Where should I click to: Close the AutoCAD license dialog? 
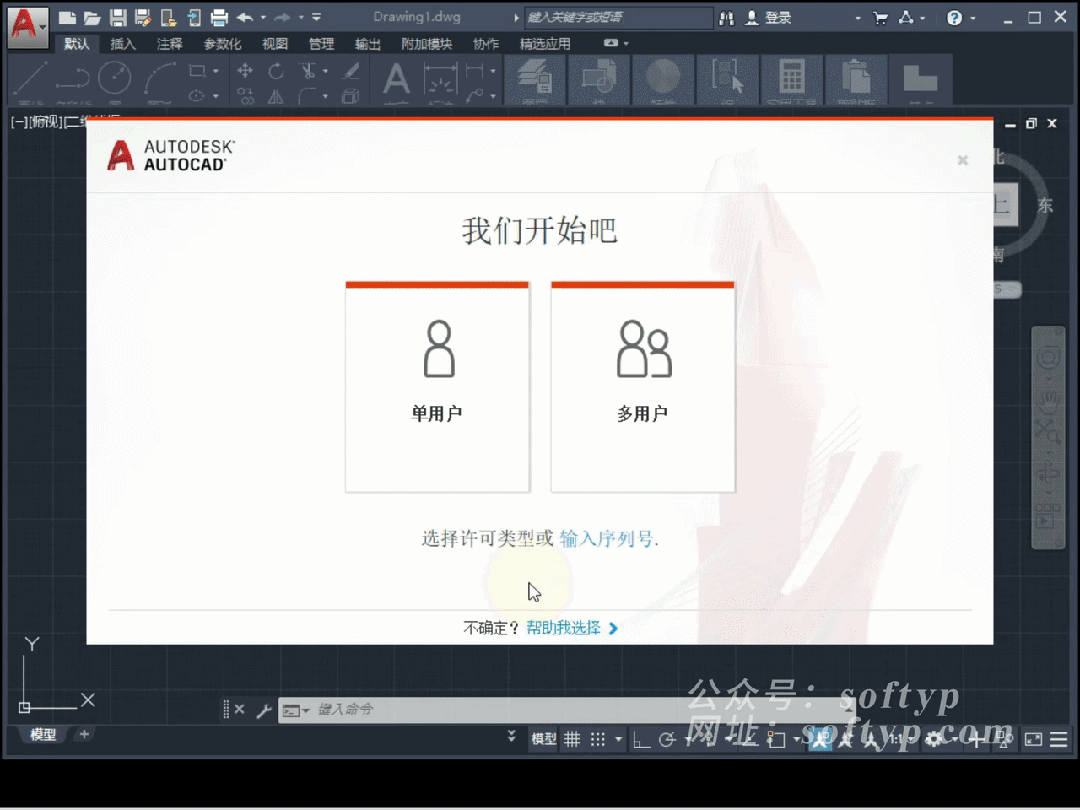pos(963,160)
